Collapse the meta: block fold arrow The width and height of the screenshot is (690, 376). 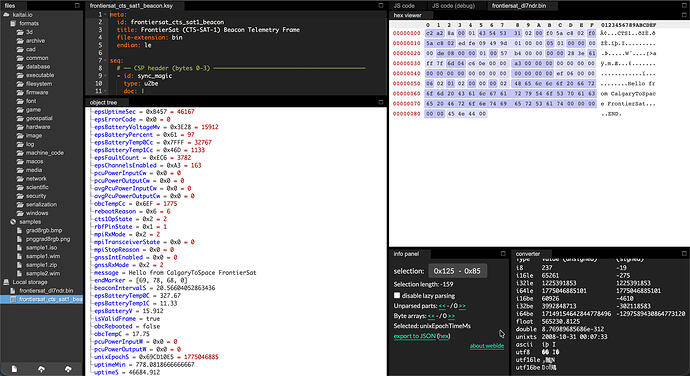pos(106,15)
